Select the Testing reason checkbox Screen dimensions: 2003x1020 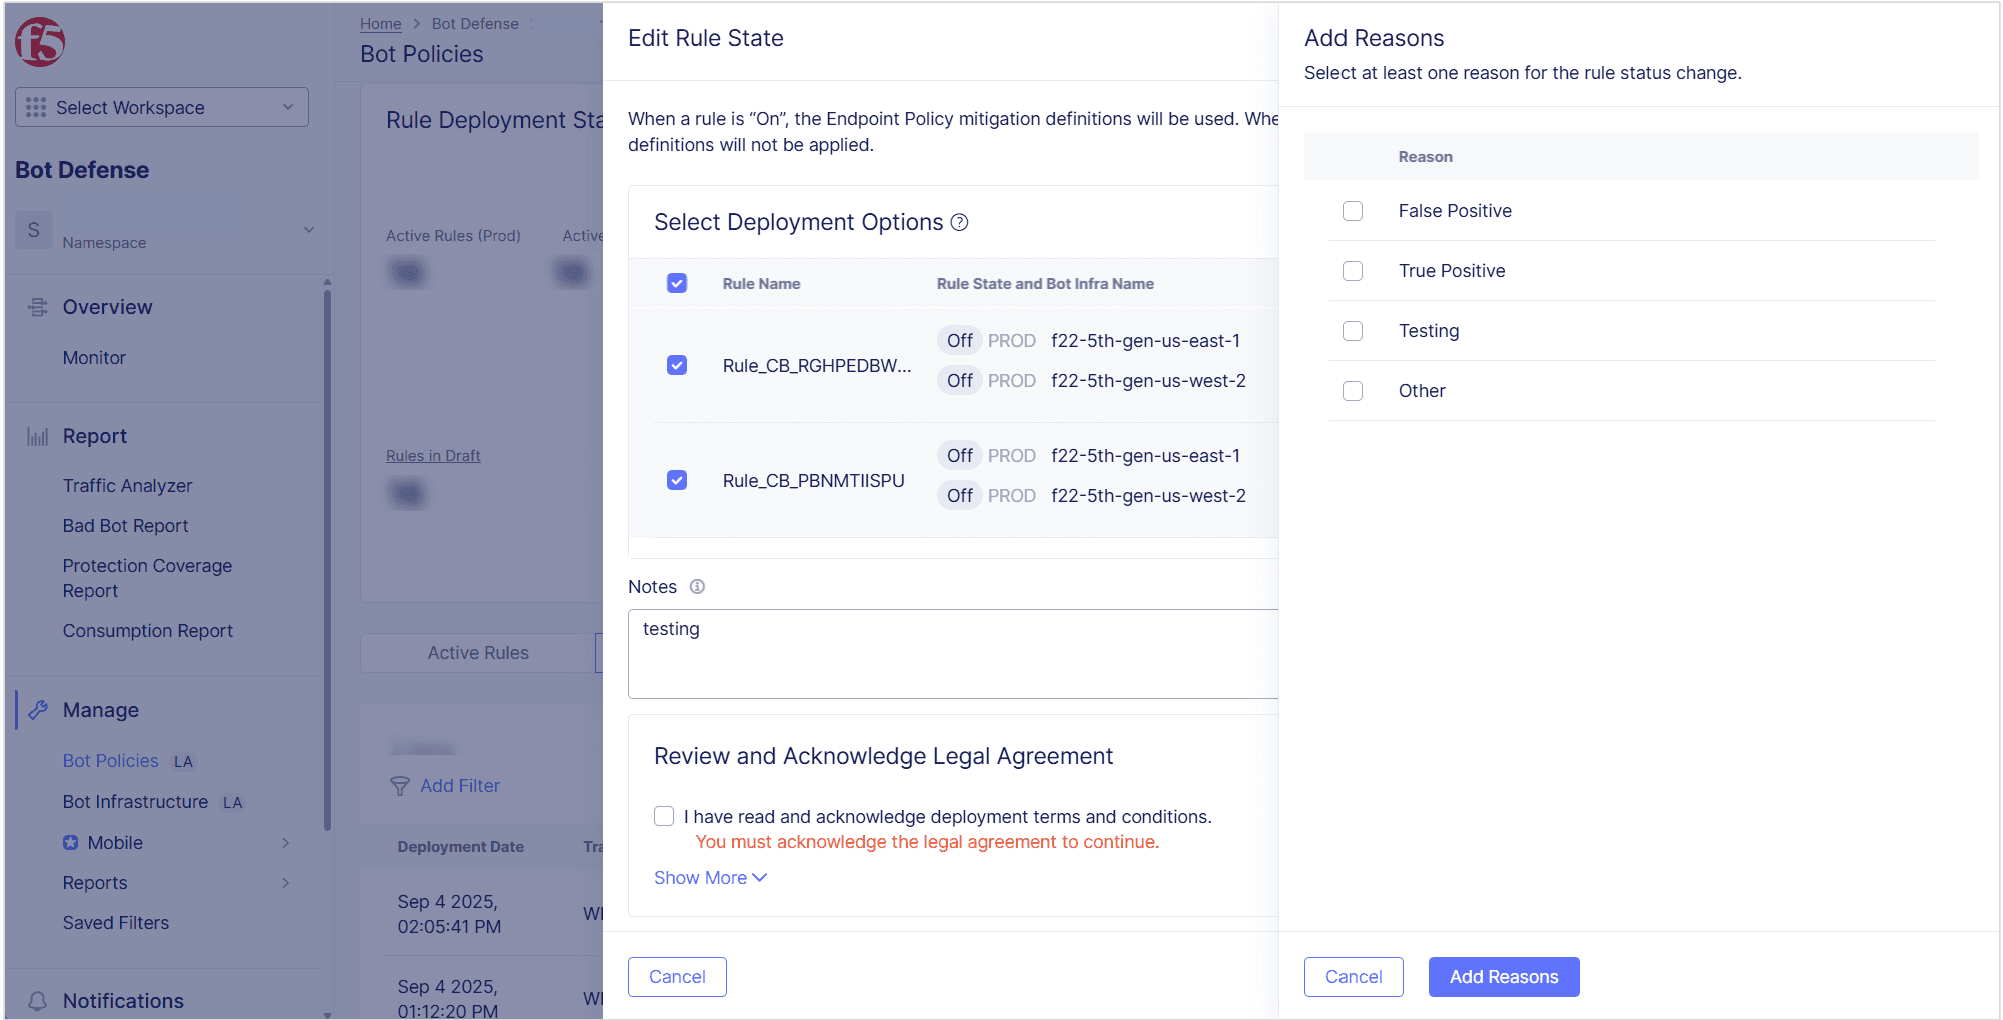tap(1352, 331)
